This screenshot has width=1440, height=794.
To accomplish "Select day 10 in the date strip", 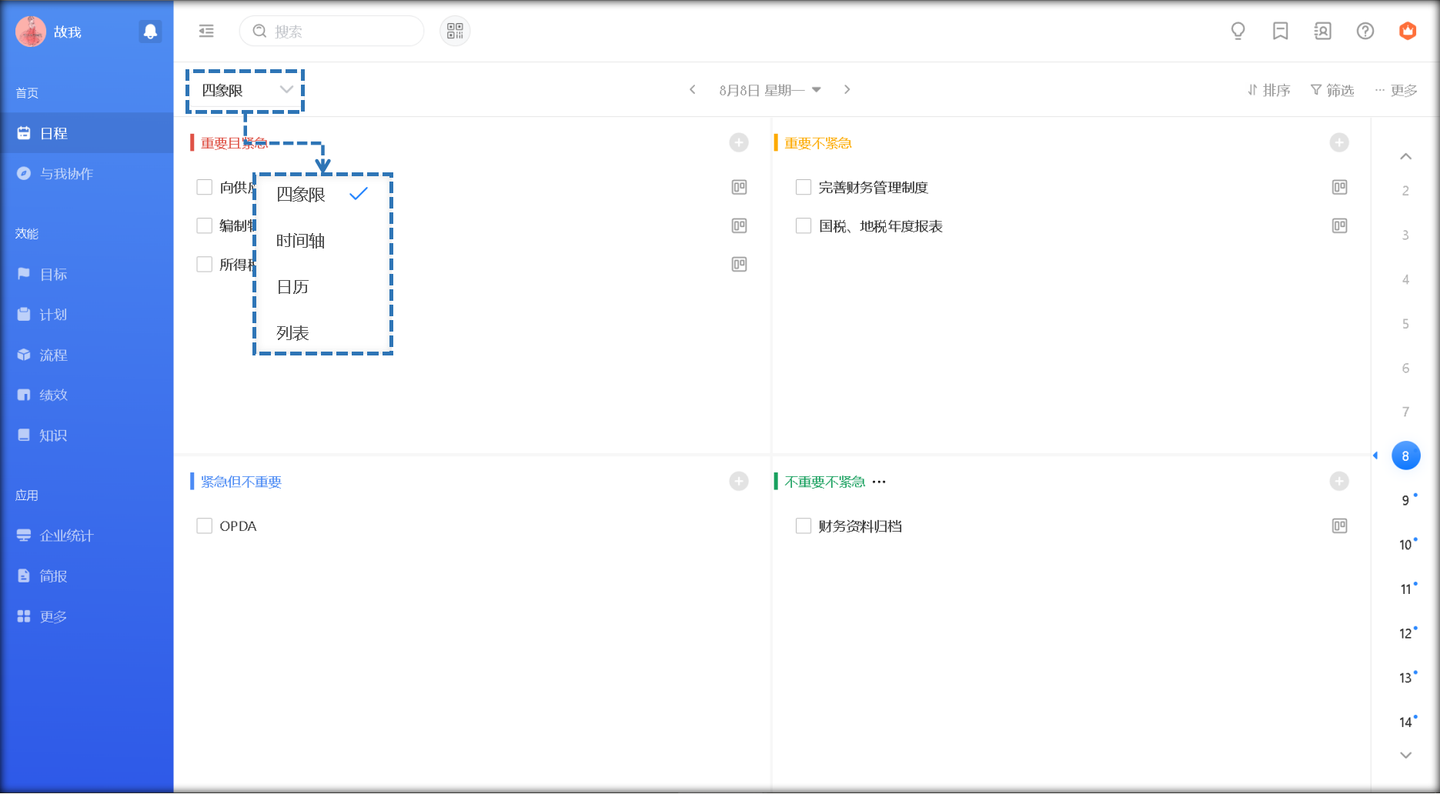I will click(1405, 545).
